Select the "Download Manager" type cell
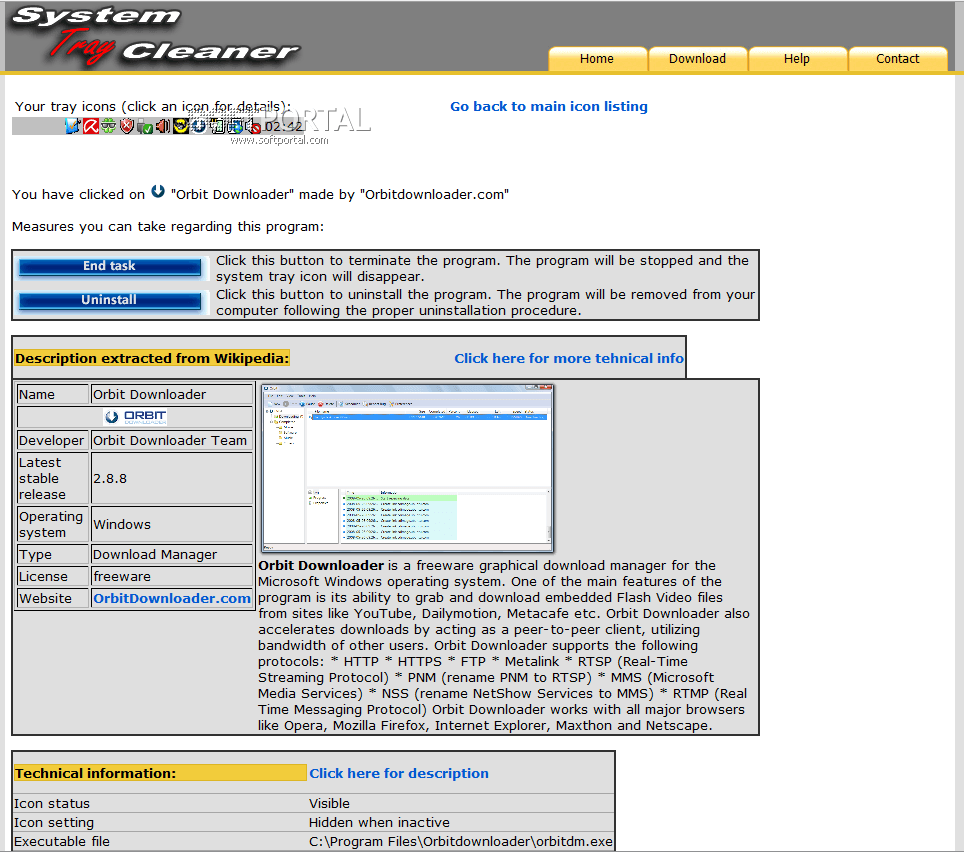This screenshot has height=853, width=964. pos(172,554)
